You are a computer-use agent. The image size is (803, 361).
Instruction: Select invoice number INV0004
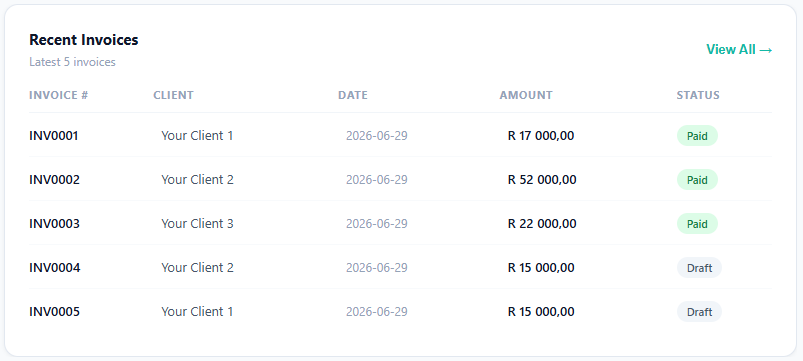coord(54,268)
